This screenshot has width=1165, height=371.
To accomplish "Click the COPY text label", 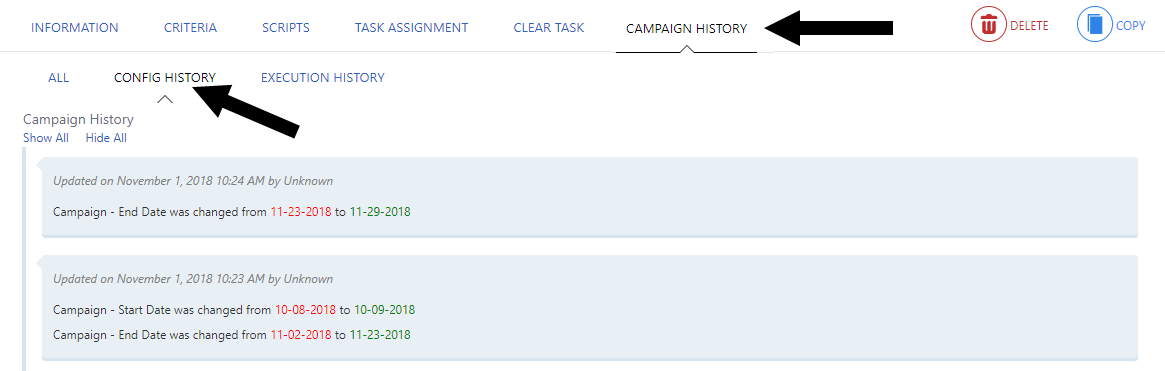I will click(x=1131, y=26).
